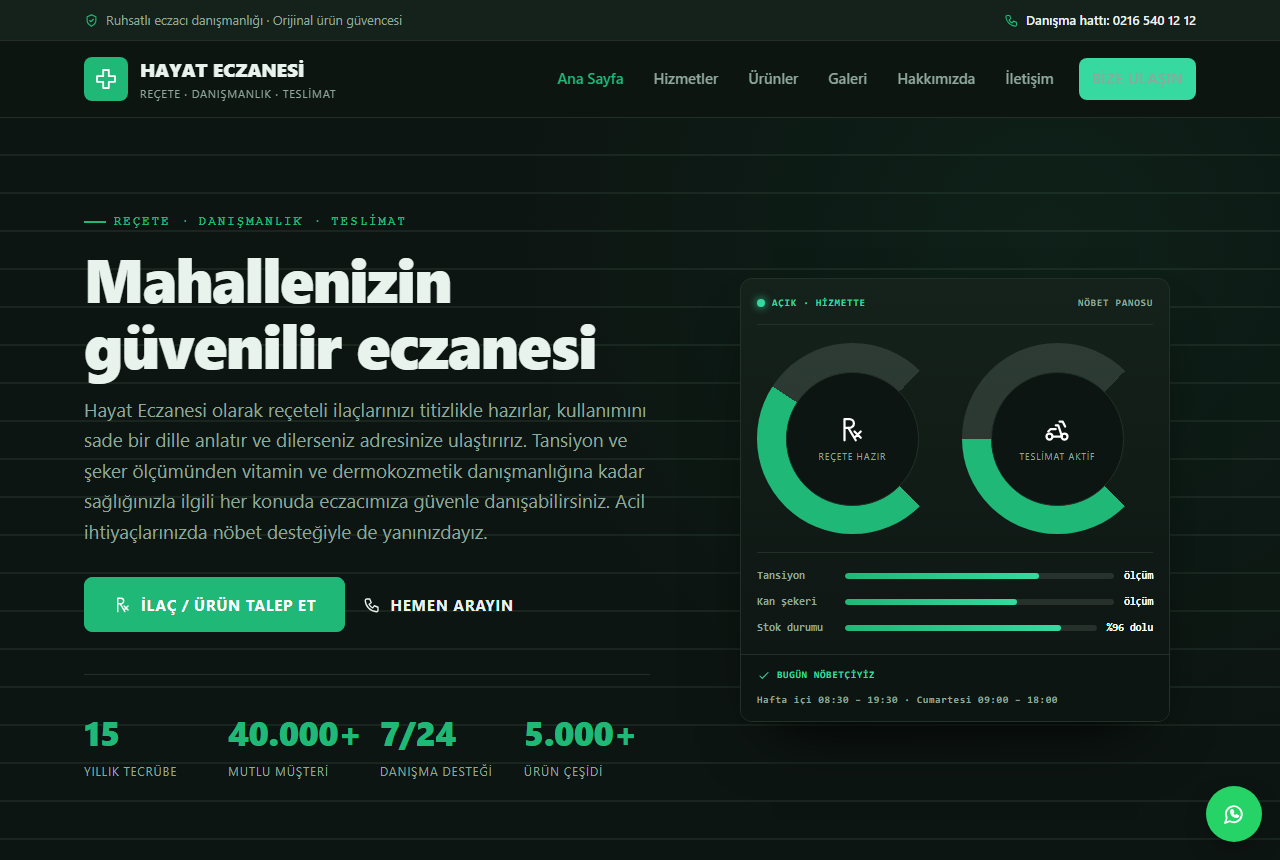
Task: Click the 'BUGÜN NÖBETÇİYİZ' text
Action: (x=826, y=675)
